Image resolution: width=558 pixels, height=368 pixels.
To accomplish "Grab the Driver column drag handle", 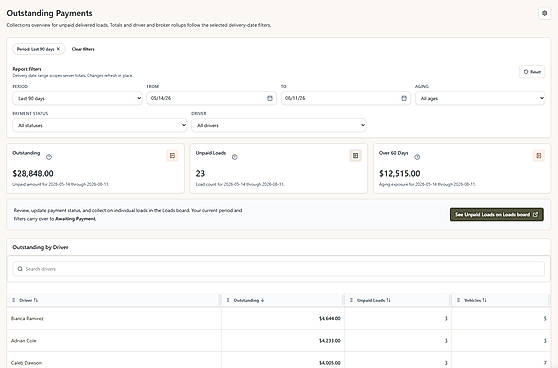I will click(14, 300).
